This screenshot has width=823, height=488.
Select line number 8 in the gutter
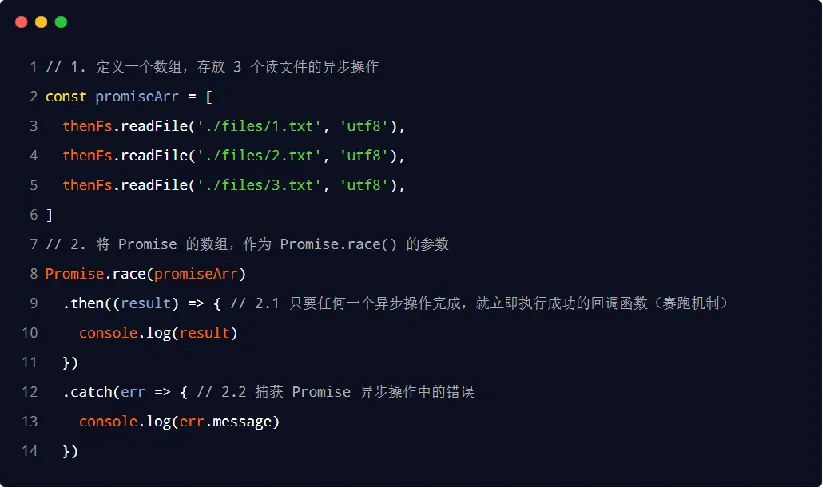coord(33,274)
